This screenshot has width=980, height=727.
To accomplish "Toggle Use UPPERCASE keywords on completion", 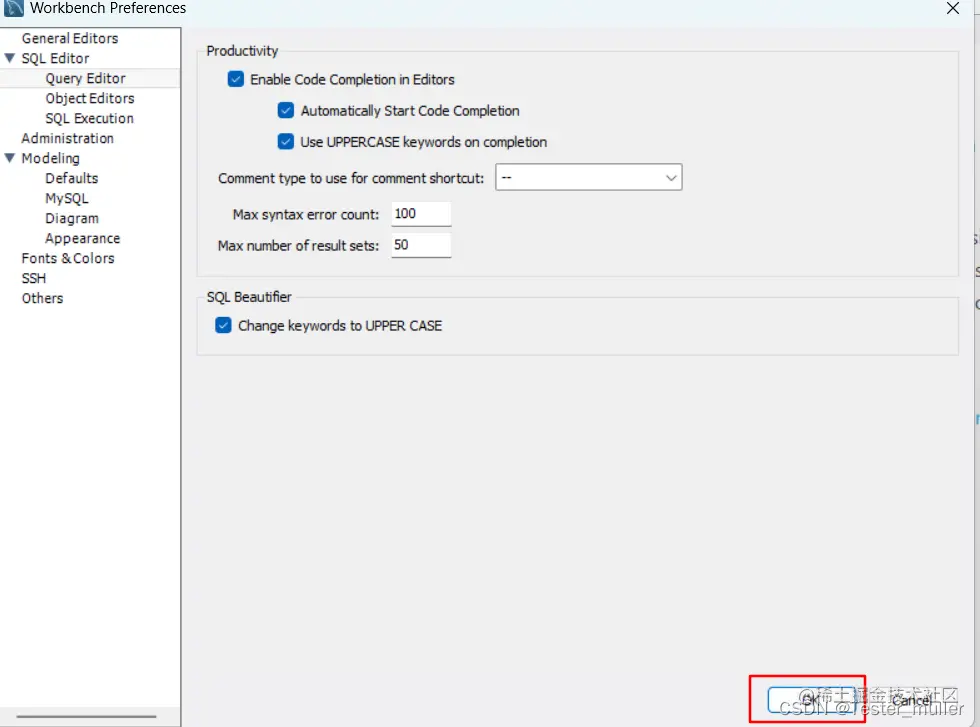I will 286,142.
